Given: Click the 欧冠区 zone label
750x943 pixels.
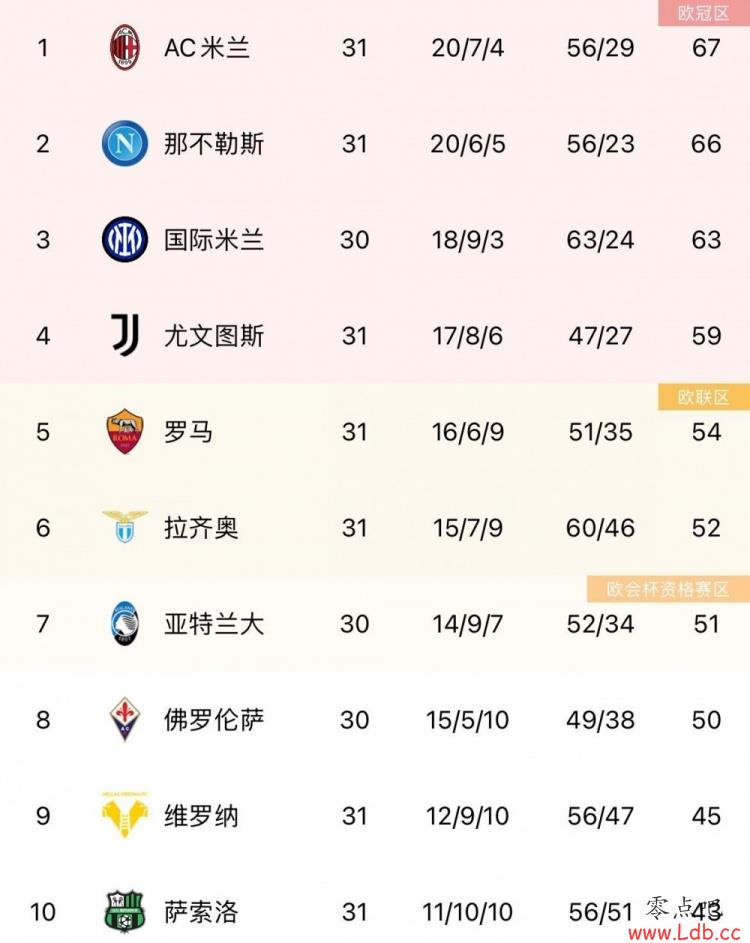Looking at the screenshot, I should pyautogui.click(x=704, y=13).
